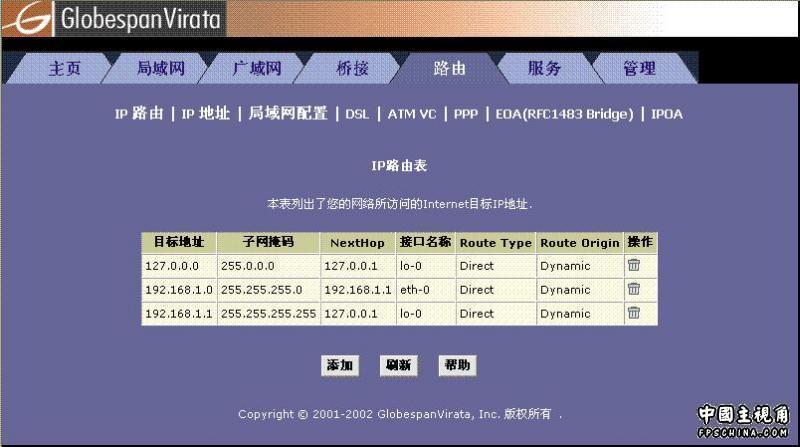The image size is (800, 447).
Task: Open the IPOA submenu link
Action: click(667, 114)
